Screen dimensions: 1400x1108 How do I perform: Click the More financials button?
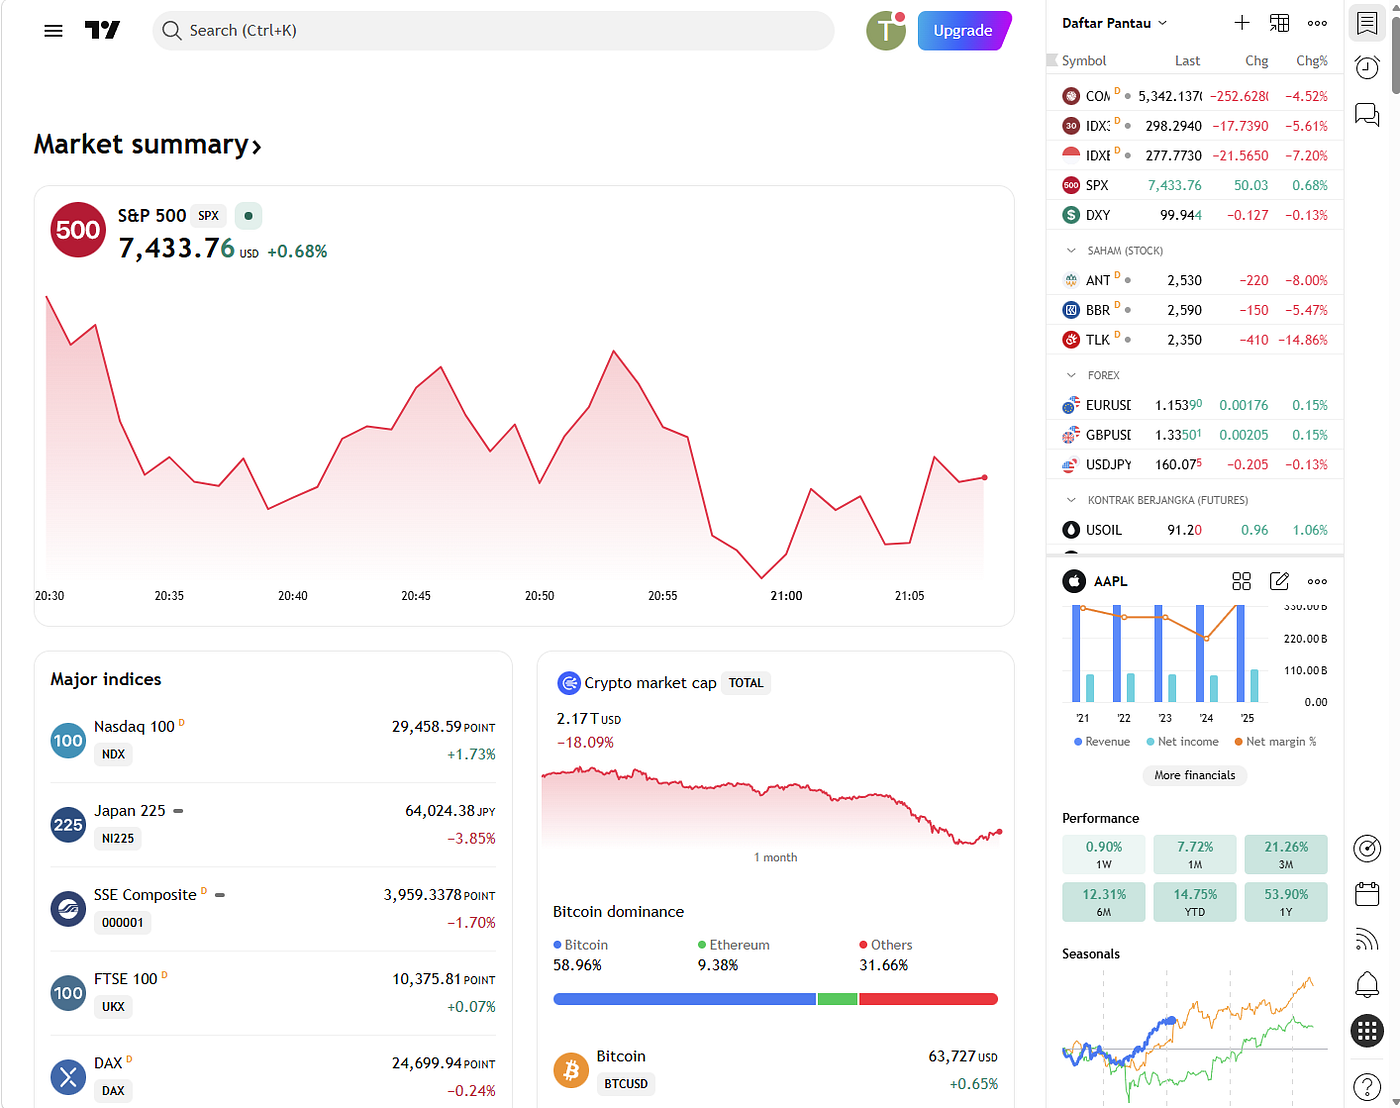[1195, 775]
